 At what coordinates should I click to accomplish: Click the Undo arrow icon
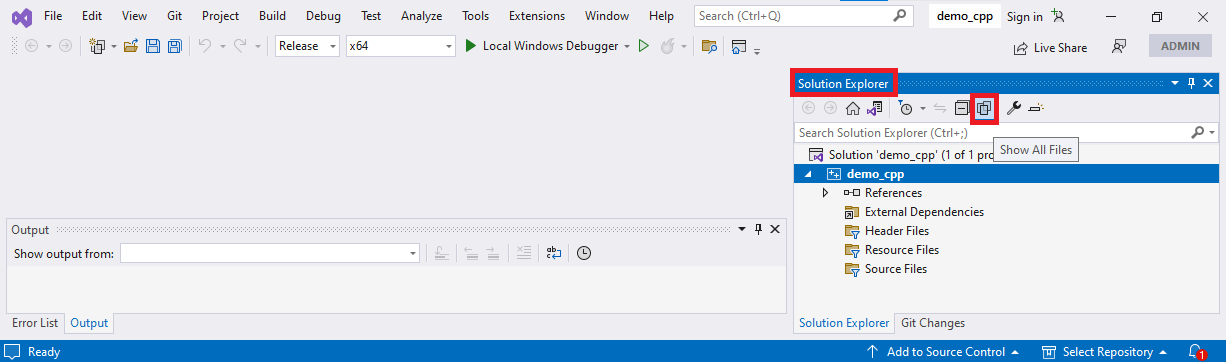tap(205, 46)
